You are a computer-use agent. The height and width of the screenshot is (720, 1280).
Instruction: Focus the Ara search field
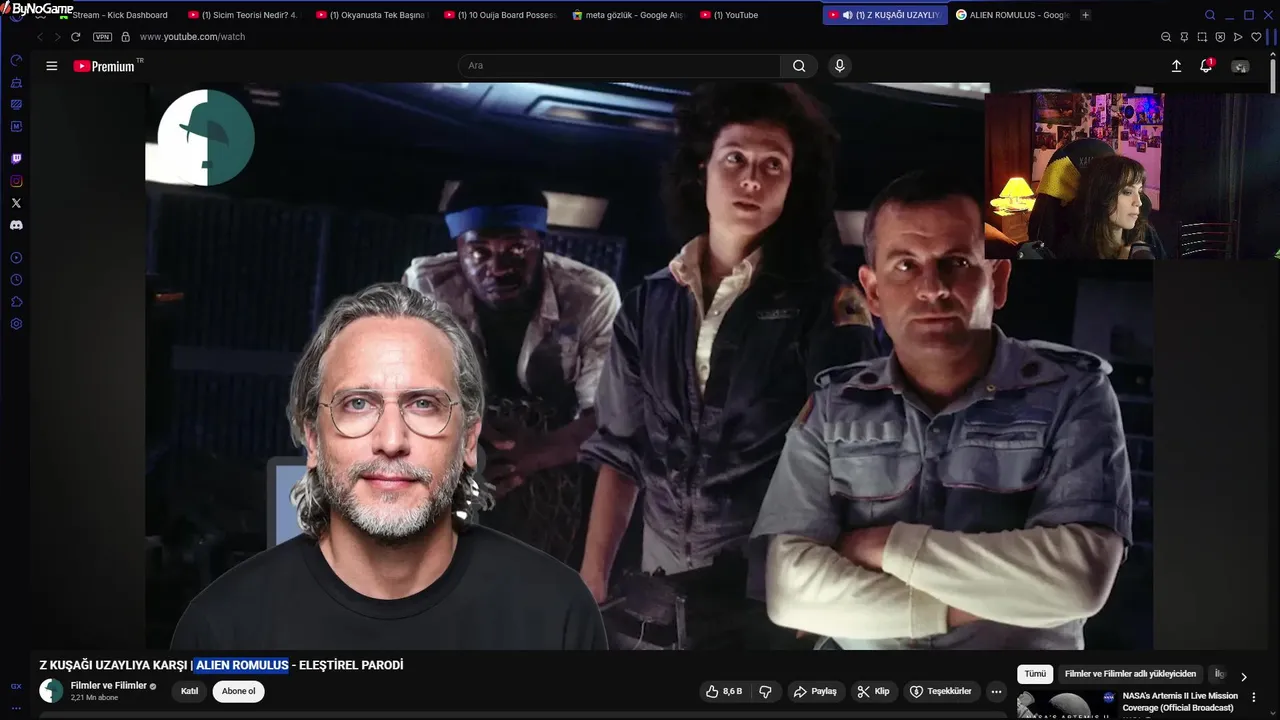[x=619, y=66]
